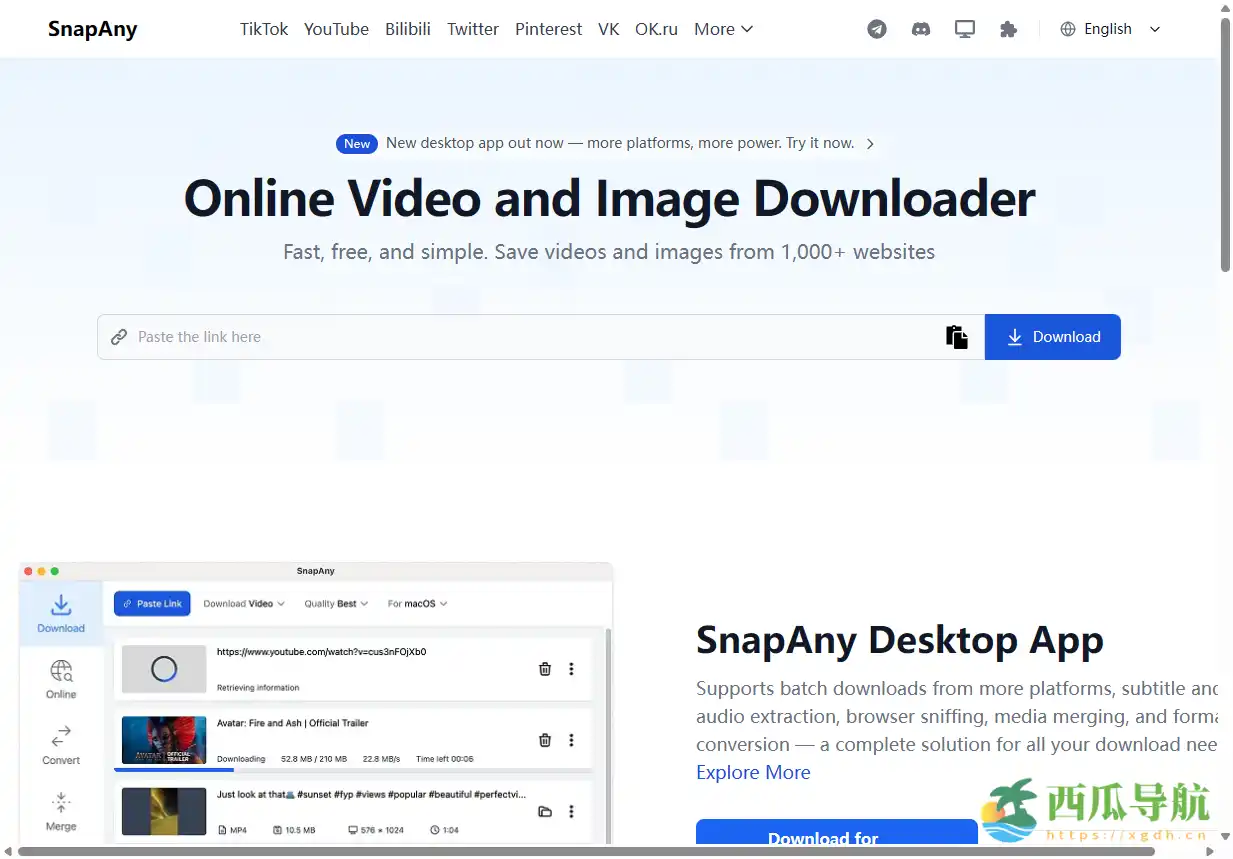Open the Telegram channel icon
The height and width of the screenshot is (859, 1233).
click(x=877, y=29)
